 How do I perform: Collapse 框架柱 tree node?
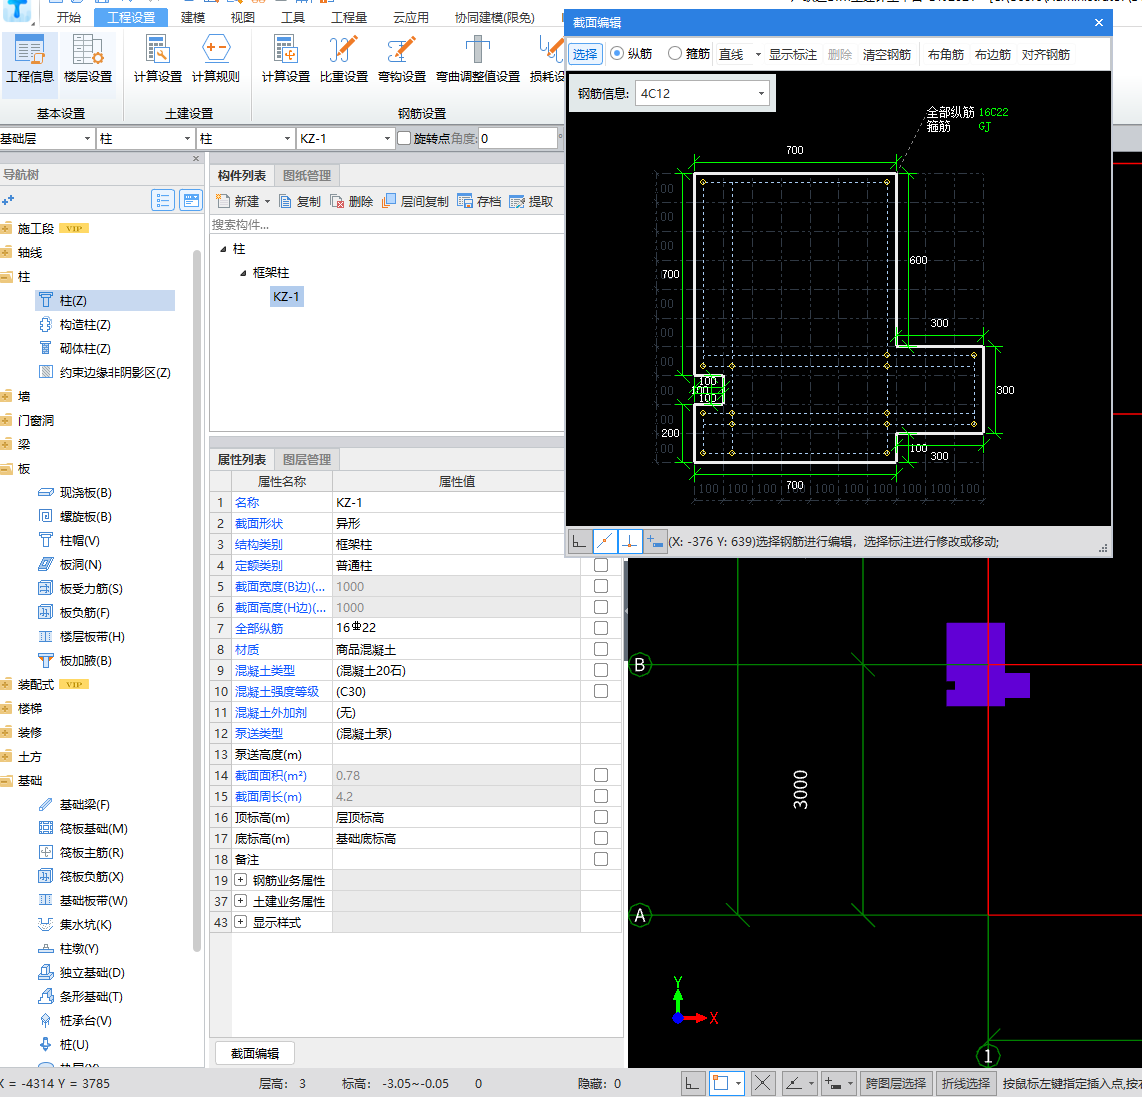tap(243, 273)
